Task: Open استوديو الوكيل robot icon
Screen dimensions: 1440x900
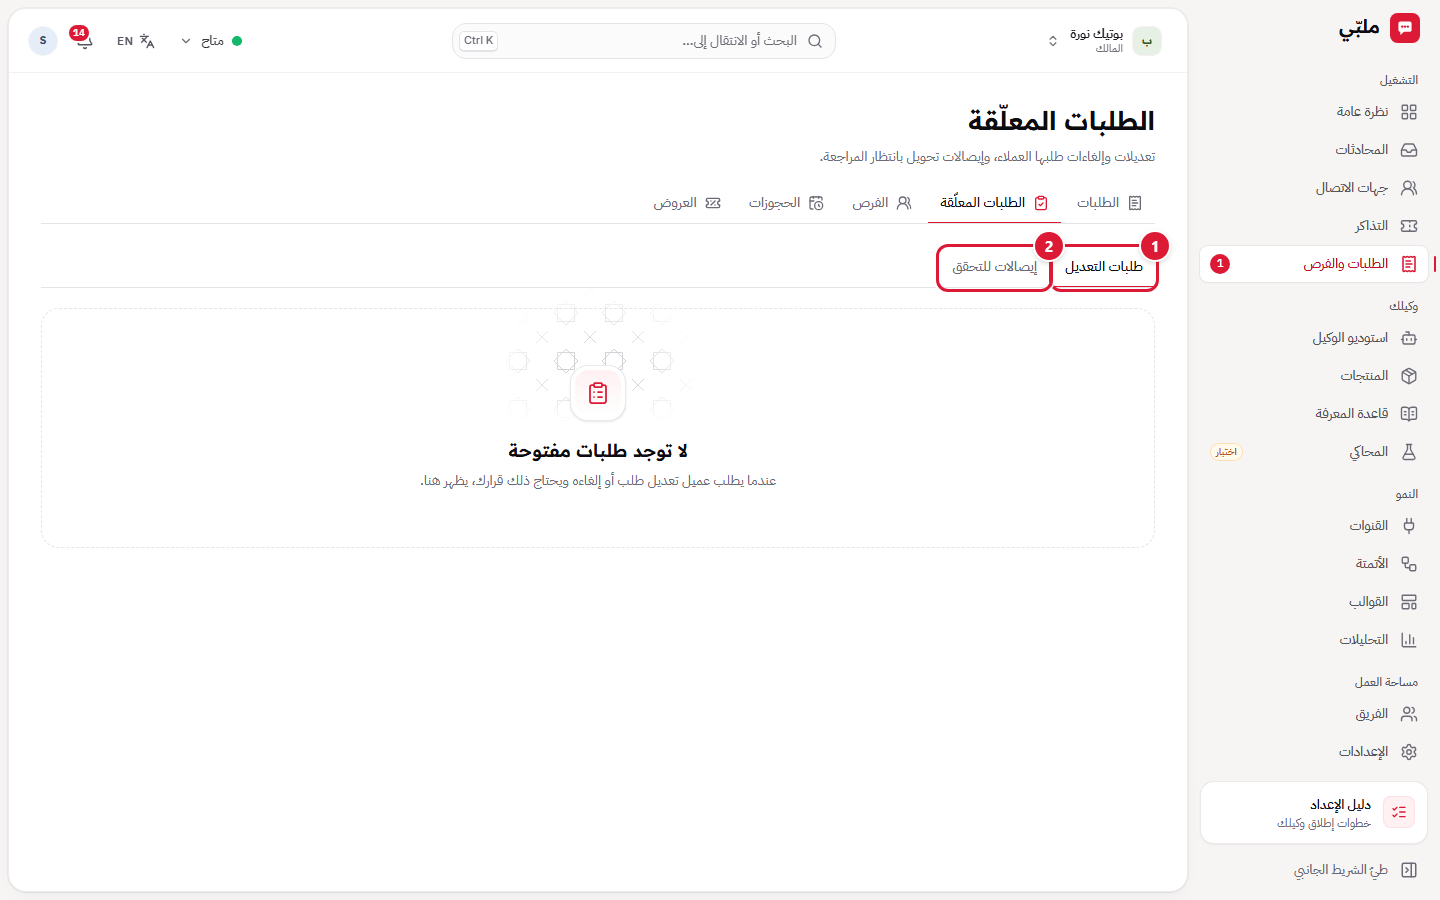Action: [x=1409, y=338]
